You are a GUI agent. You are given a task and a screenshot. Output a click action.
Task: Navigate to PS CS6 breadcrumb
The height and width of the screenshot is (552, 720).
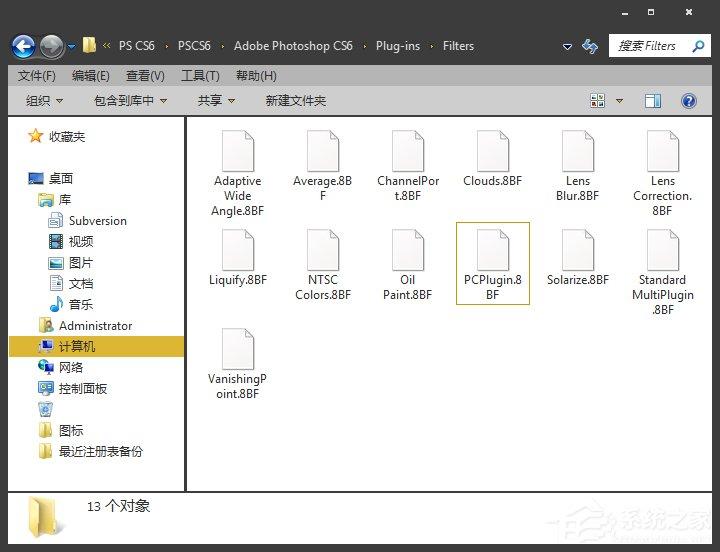[136, 46]
